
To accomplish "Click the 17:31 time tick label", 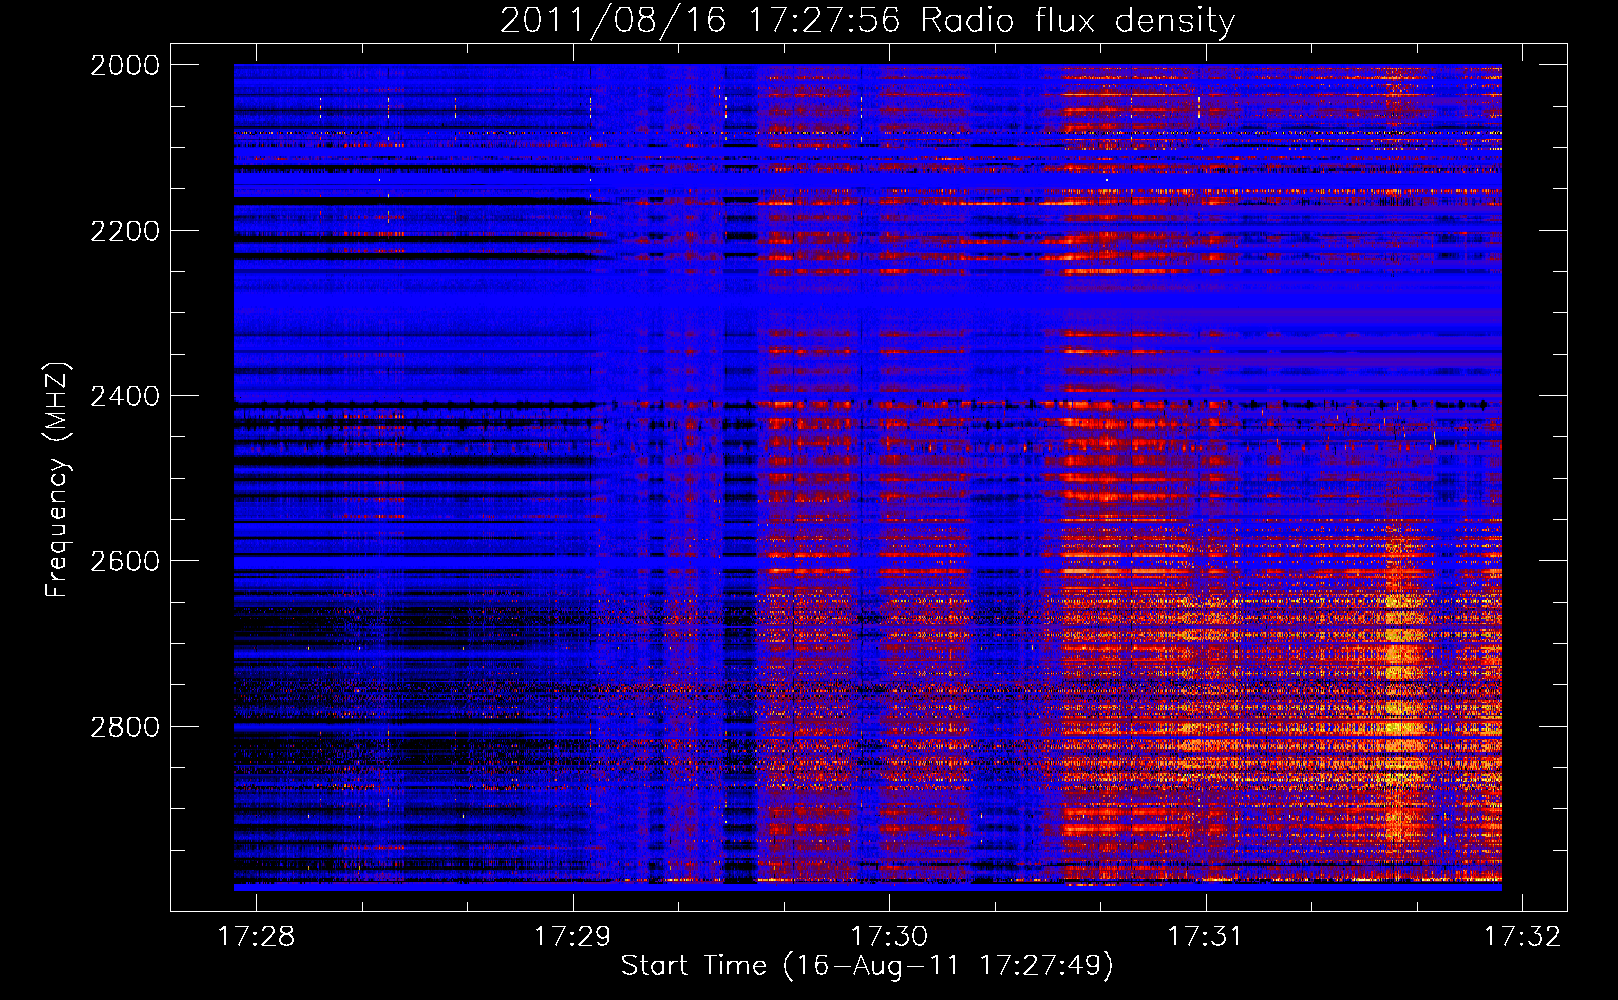I will [1205, 936].
